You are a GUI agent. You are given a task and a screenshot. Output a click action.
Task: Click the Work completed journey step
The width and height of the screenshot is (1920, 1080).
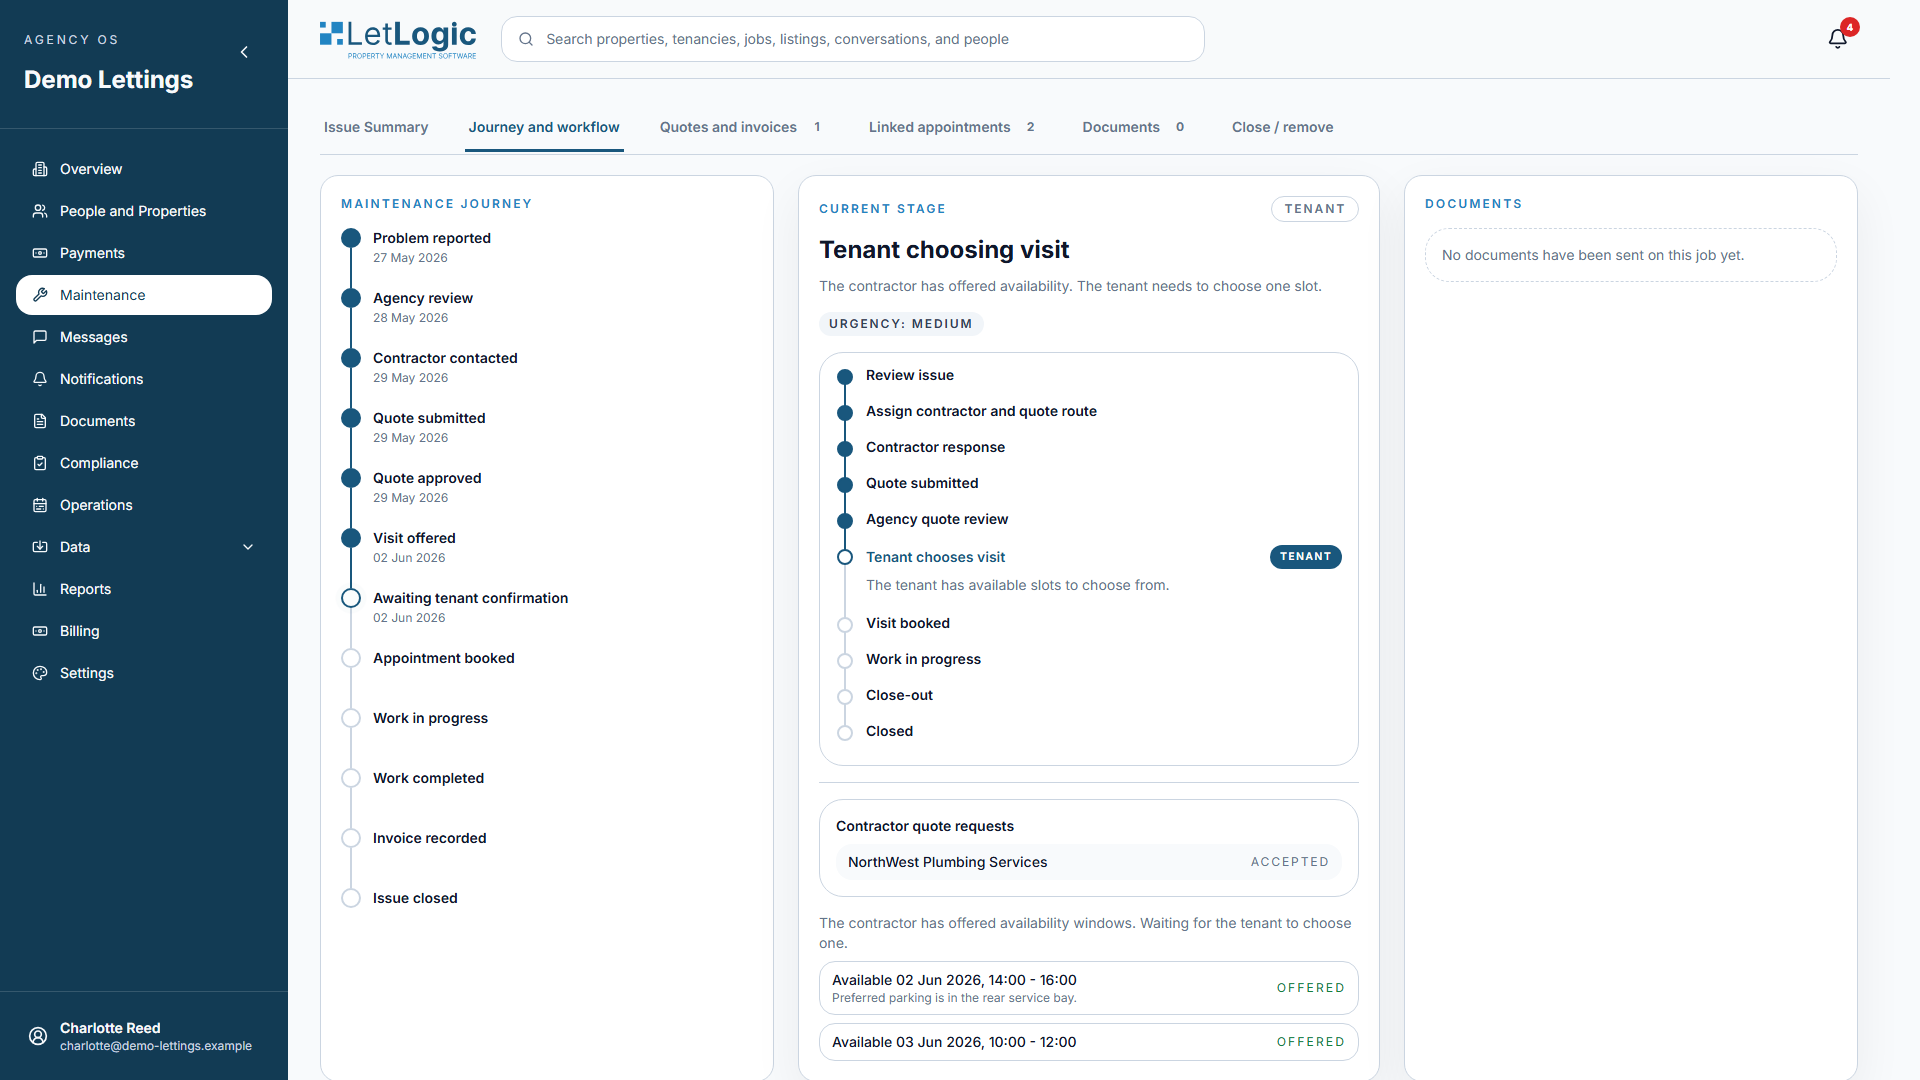(428, 778)
